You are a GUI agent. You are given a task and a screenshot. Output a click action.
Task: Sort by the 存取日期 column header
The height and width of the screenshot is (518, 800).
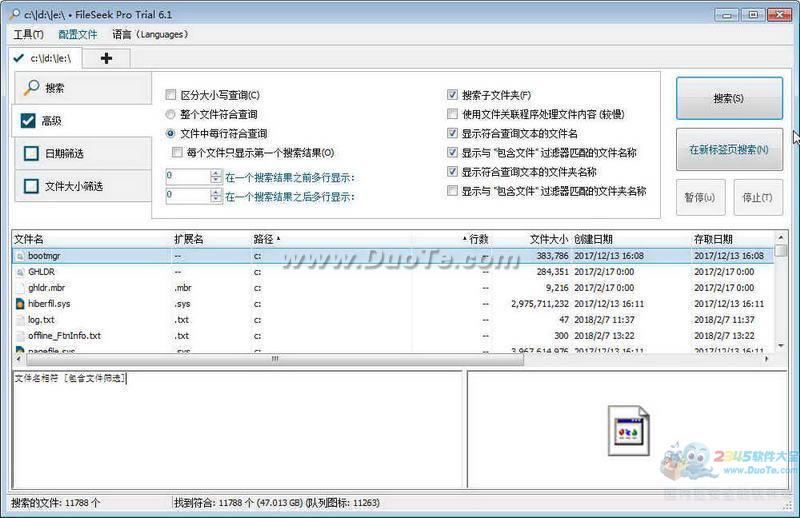[713, 239]
